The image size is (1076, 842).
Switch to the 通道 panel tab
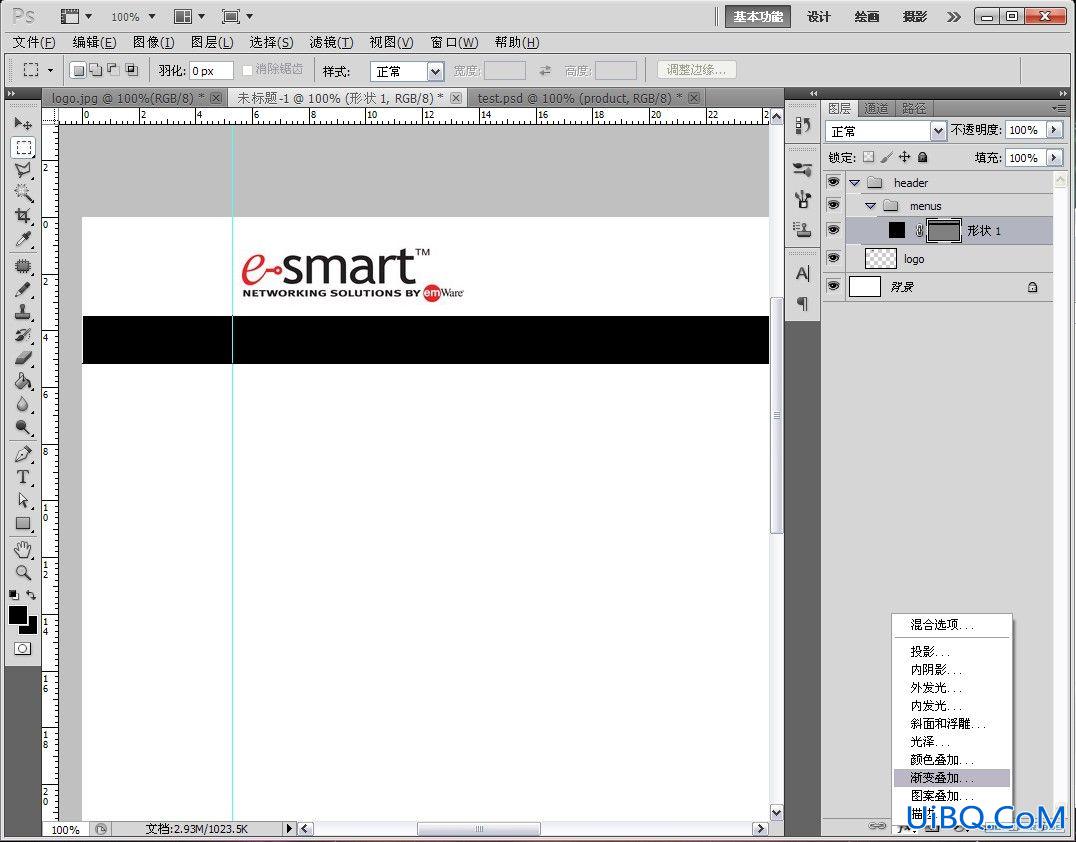click(x=875, y=108)
